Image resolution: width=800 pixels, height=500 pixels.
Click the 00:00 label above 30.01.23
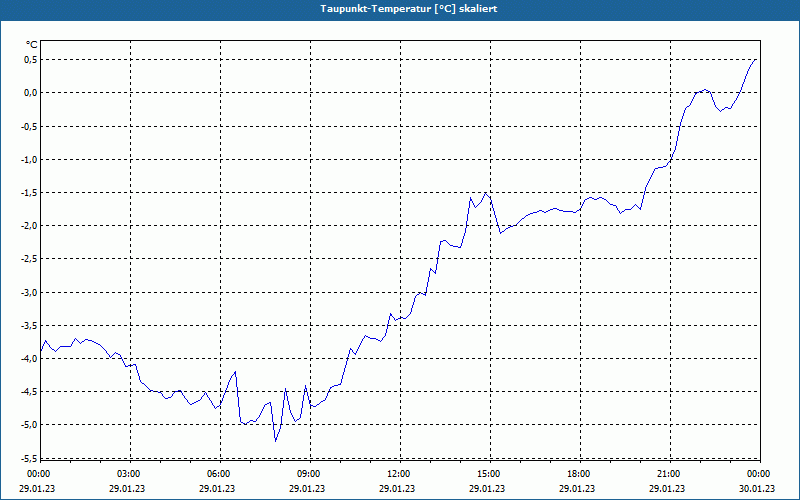point(759,474)
